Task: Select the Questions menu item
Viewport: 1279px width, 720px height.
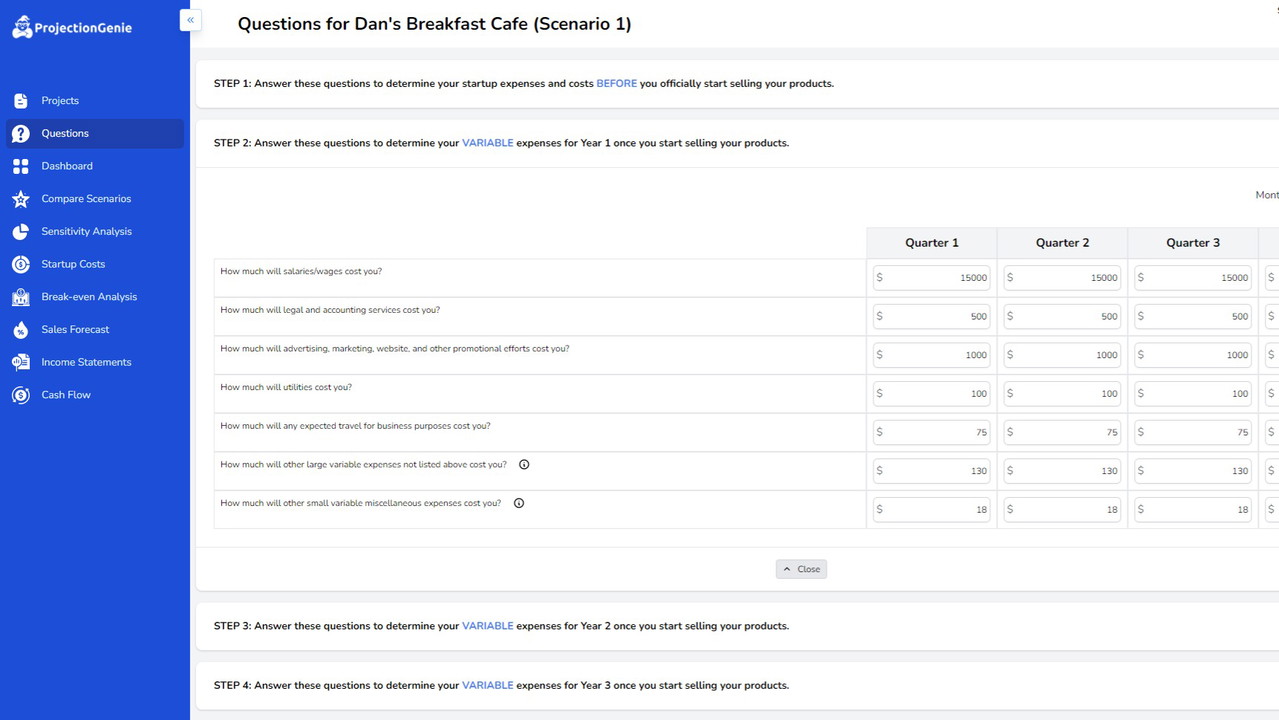Action: pos(95,134)
